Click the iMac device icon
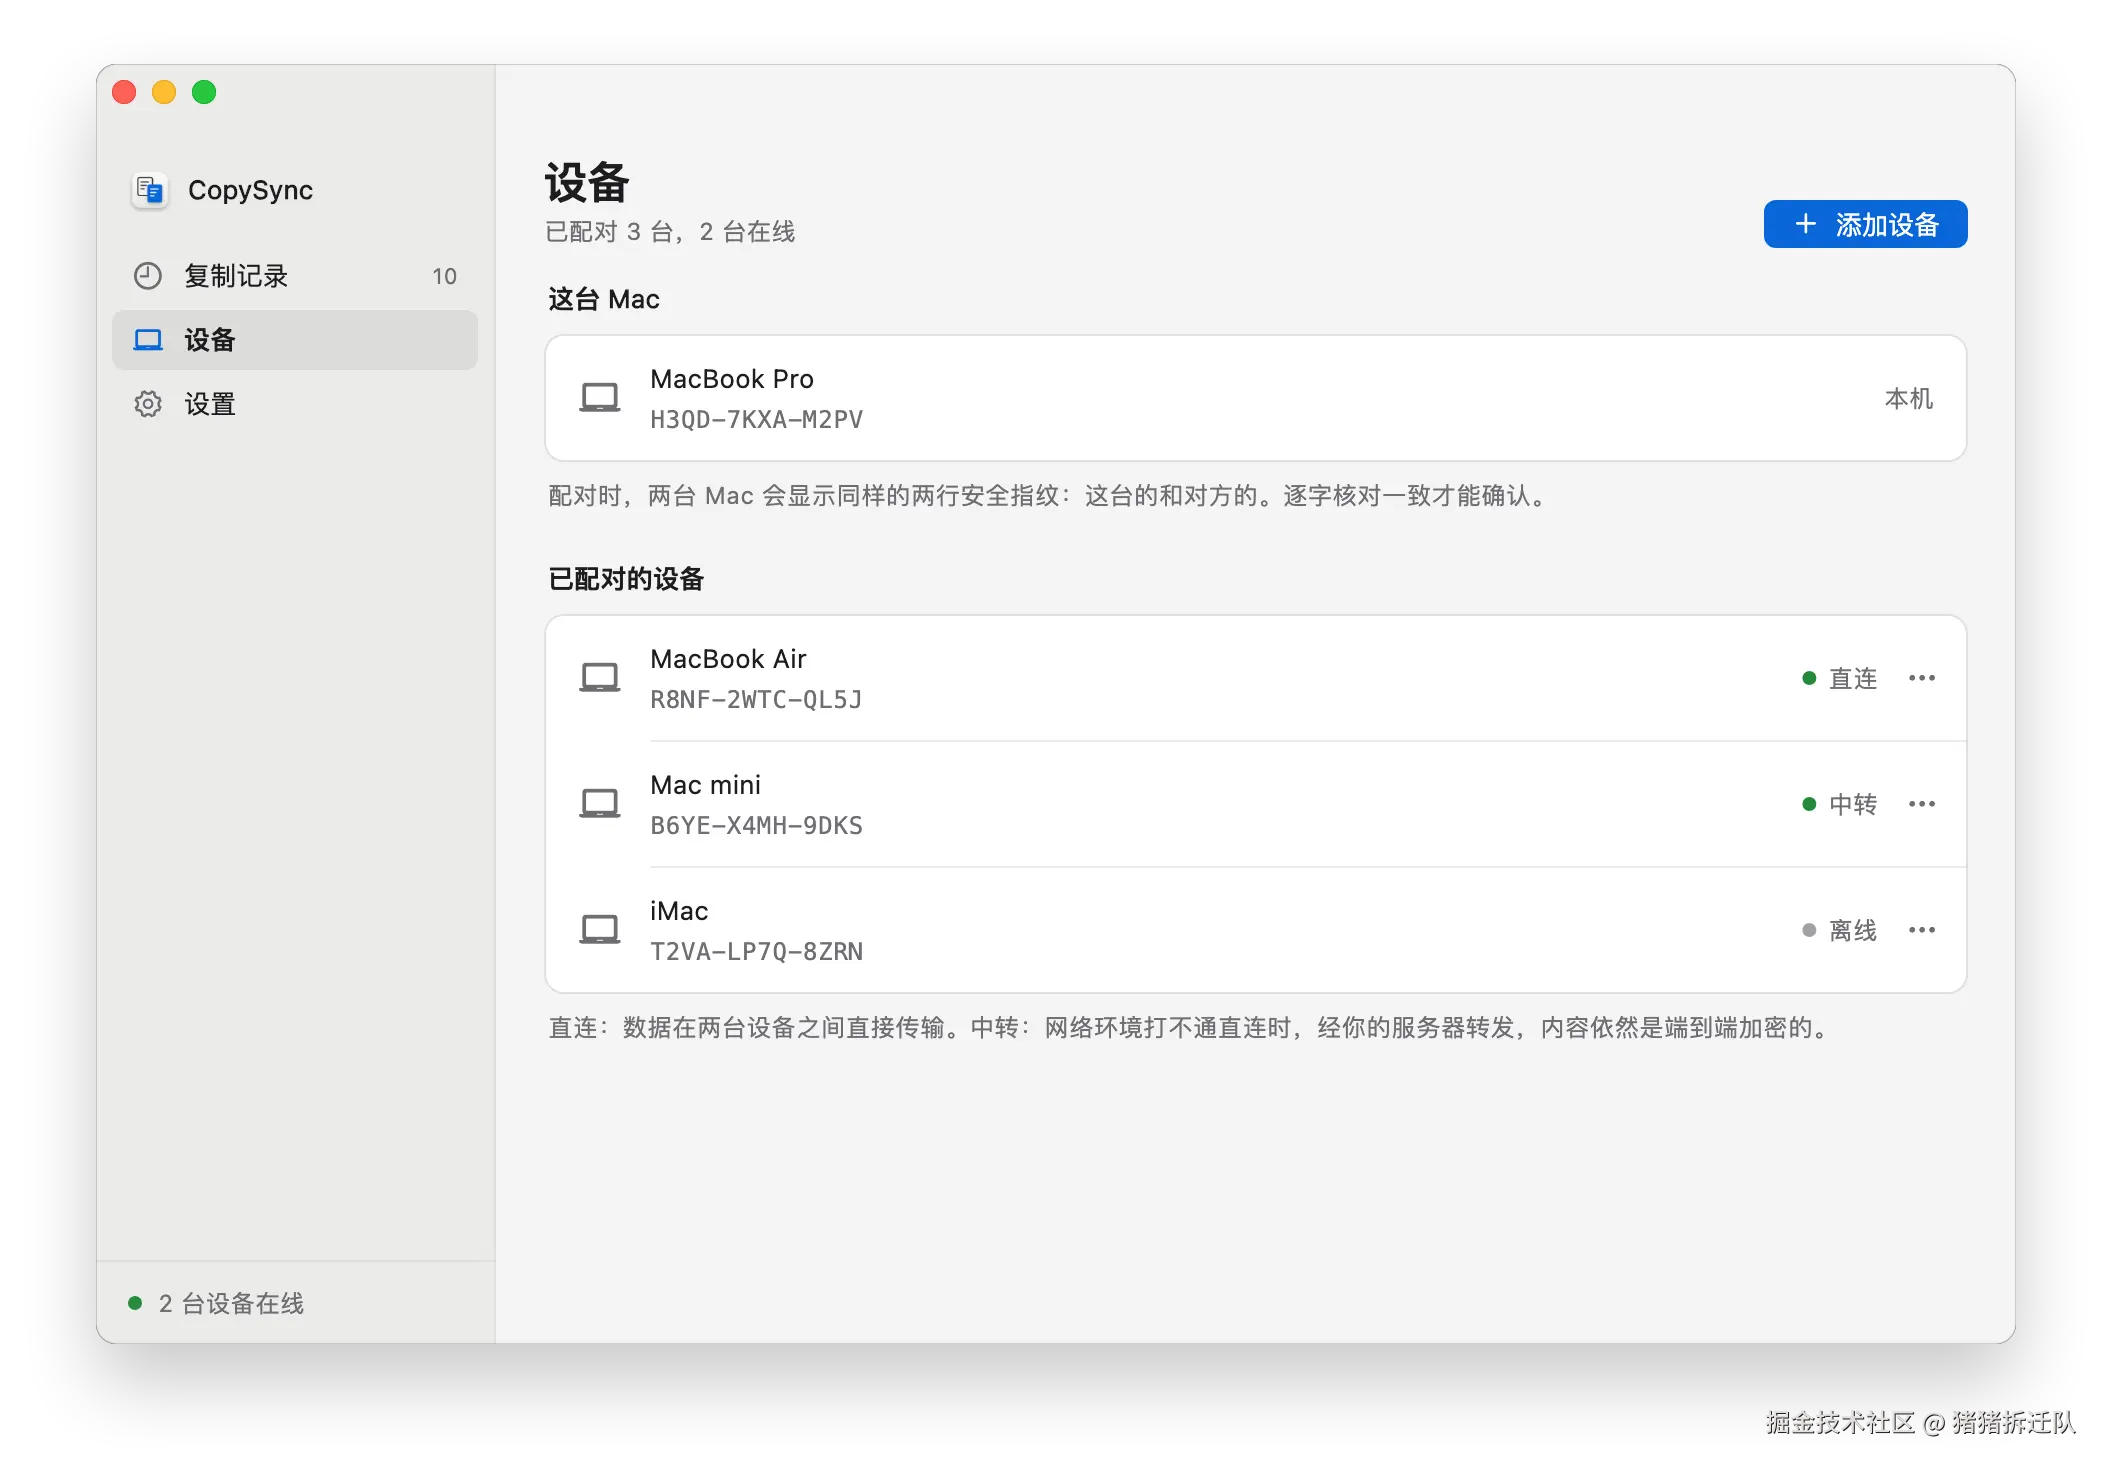This screenshot has width=2112, height=1472. (600, 930)
